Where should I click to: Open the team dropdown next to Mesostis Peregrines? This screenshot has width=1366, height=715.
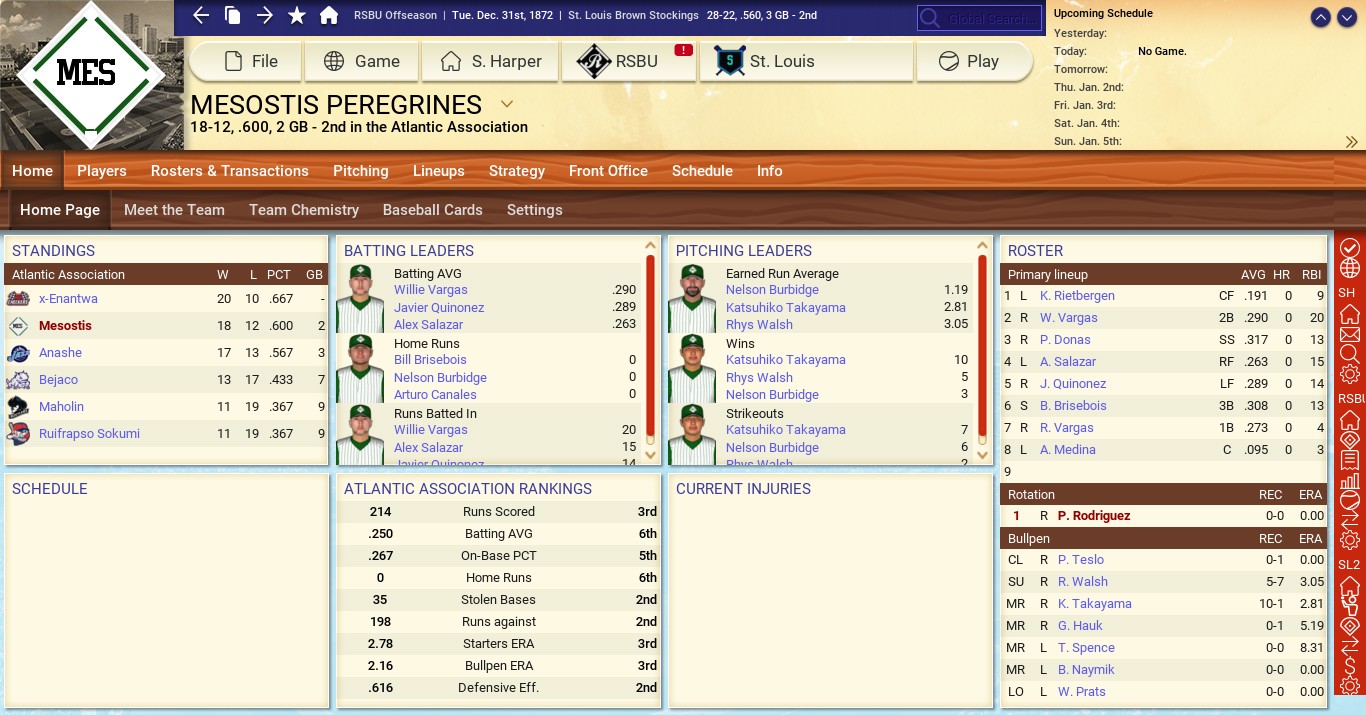coord(507,104)
